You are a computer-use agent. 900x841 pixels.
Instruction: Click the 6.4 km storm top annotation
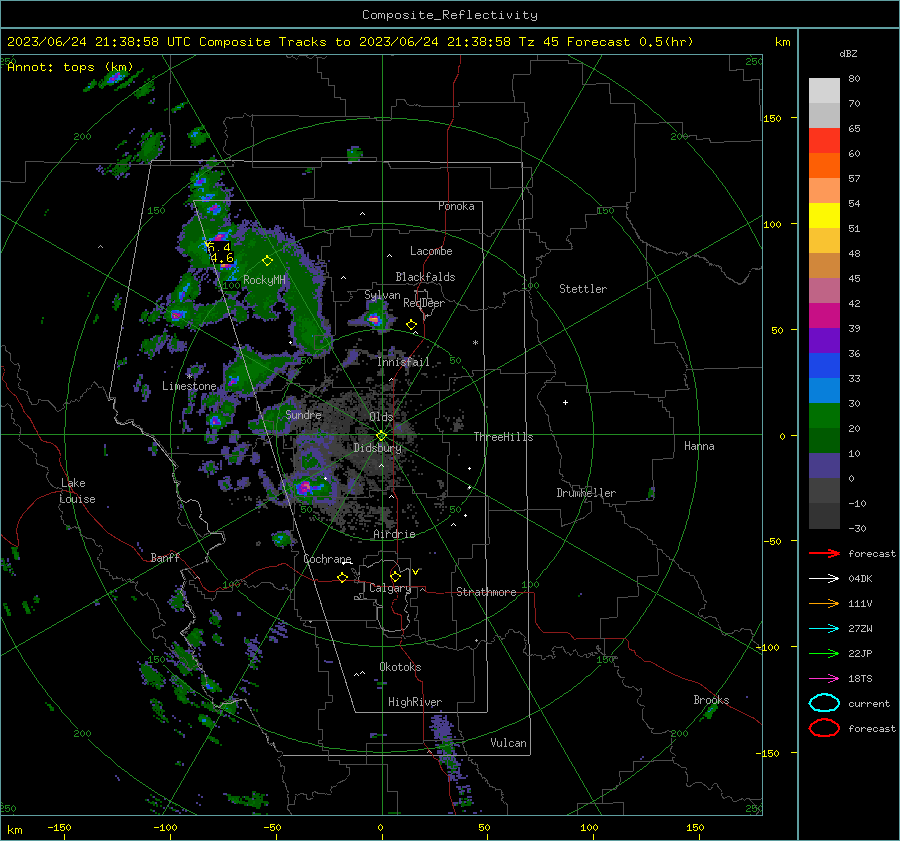tap(219, 247)
